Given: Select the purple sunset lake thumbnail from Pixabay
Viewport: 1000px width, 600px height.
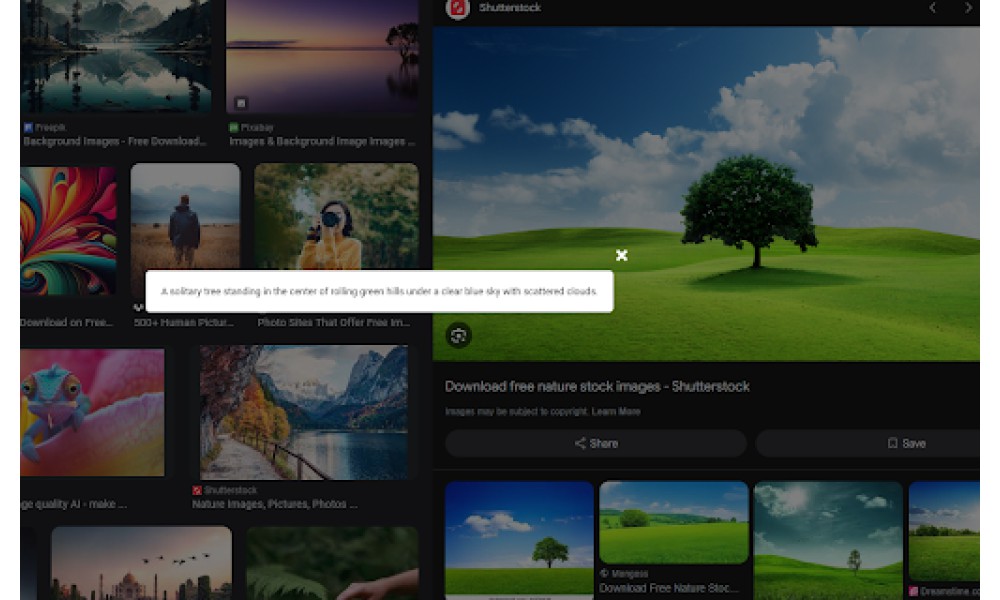Looking at the screenshot, I should click(x=322, y=57).
